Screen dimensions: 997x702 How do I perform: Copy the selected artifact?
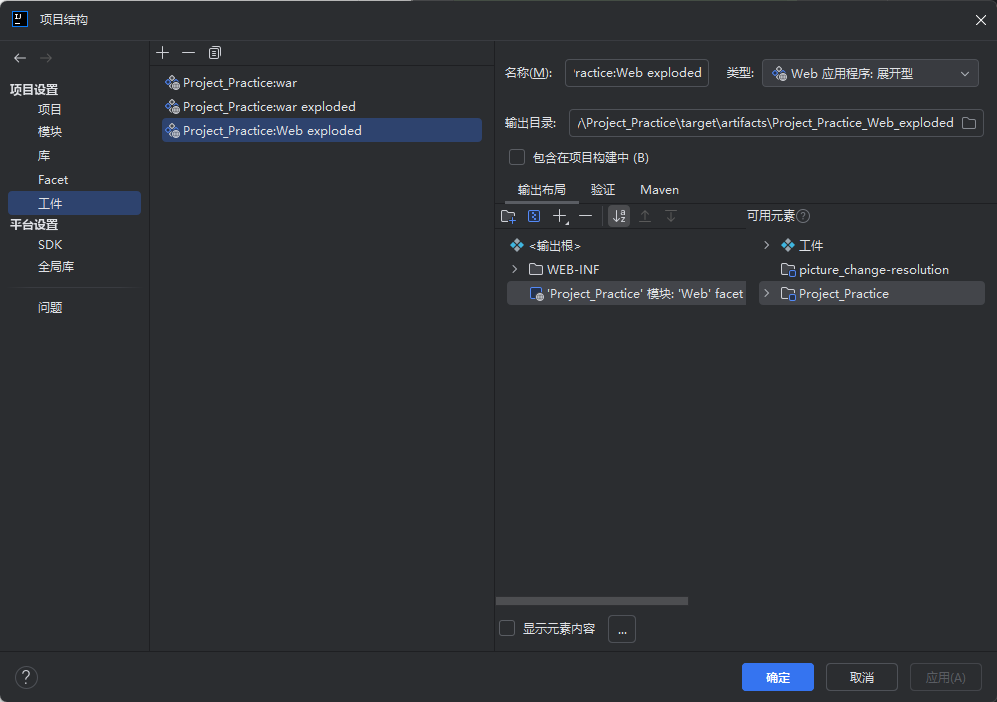pyautogui.click(x=215, y=53)
